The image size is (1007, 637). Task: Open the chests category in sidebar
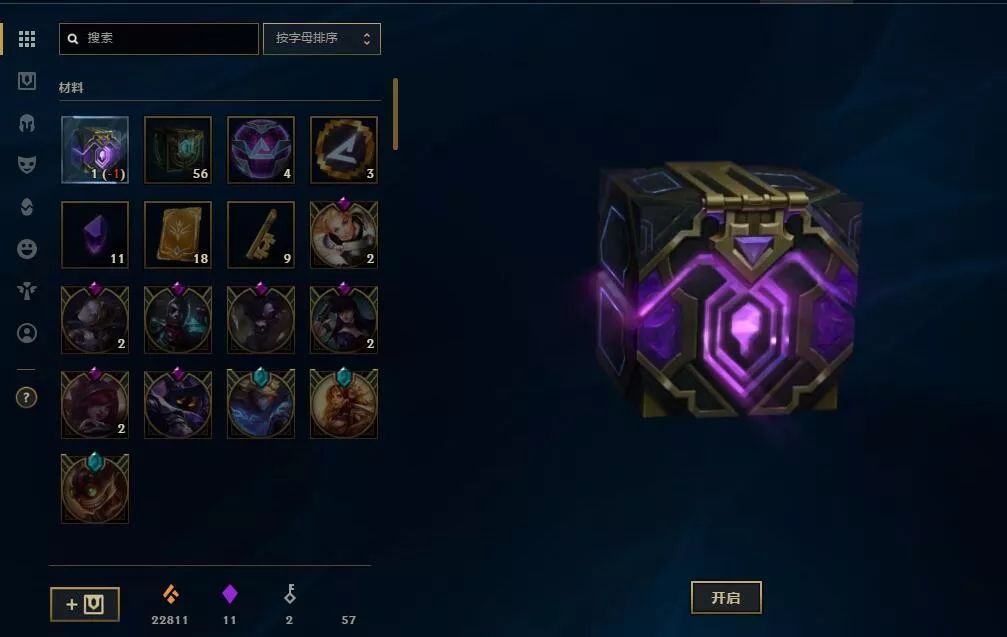27,81
